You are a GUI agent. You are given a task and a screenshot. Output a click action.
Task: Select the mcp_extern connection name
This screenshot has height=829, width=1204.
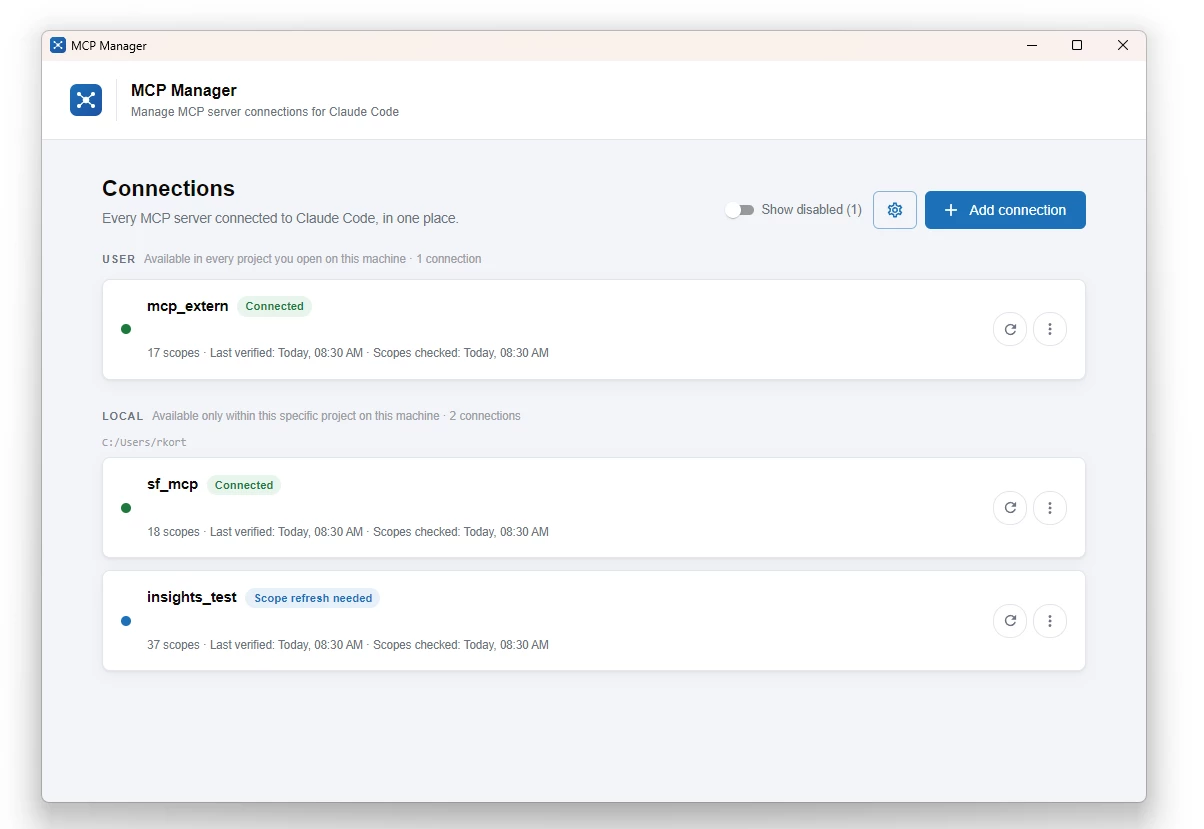(x=188, y=306)
